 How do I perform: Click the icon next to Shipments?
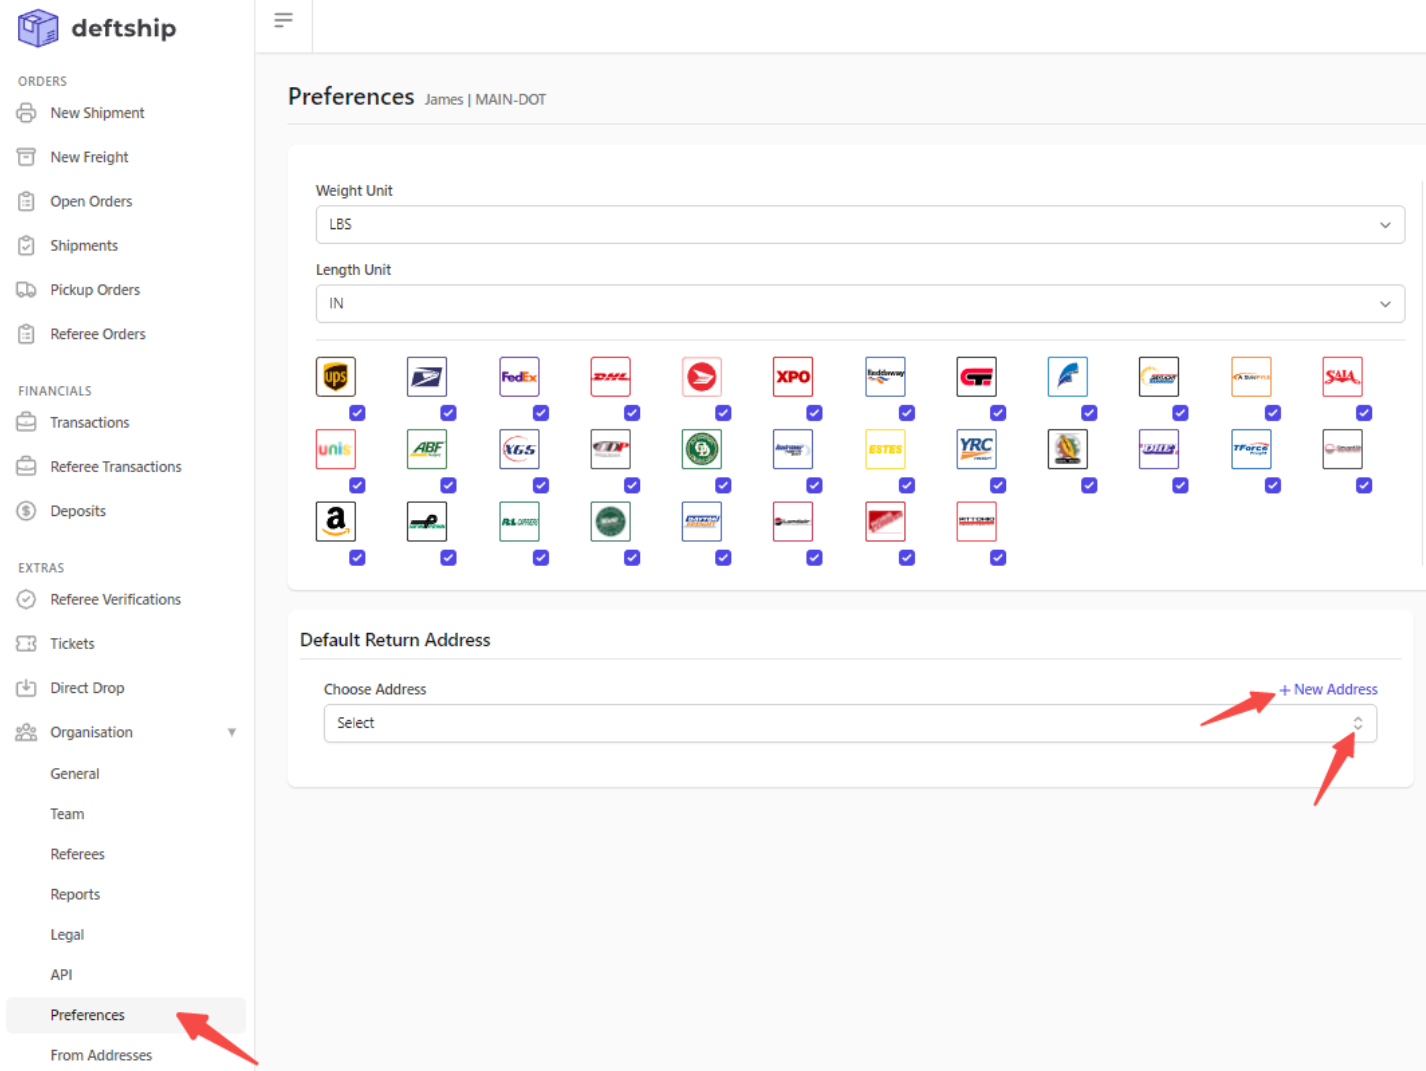pyautogui.click(x=27, y=245)
